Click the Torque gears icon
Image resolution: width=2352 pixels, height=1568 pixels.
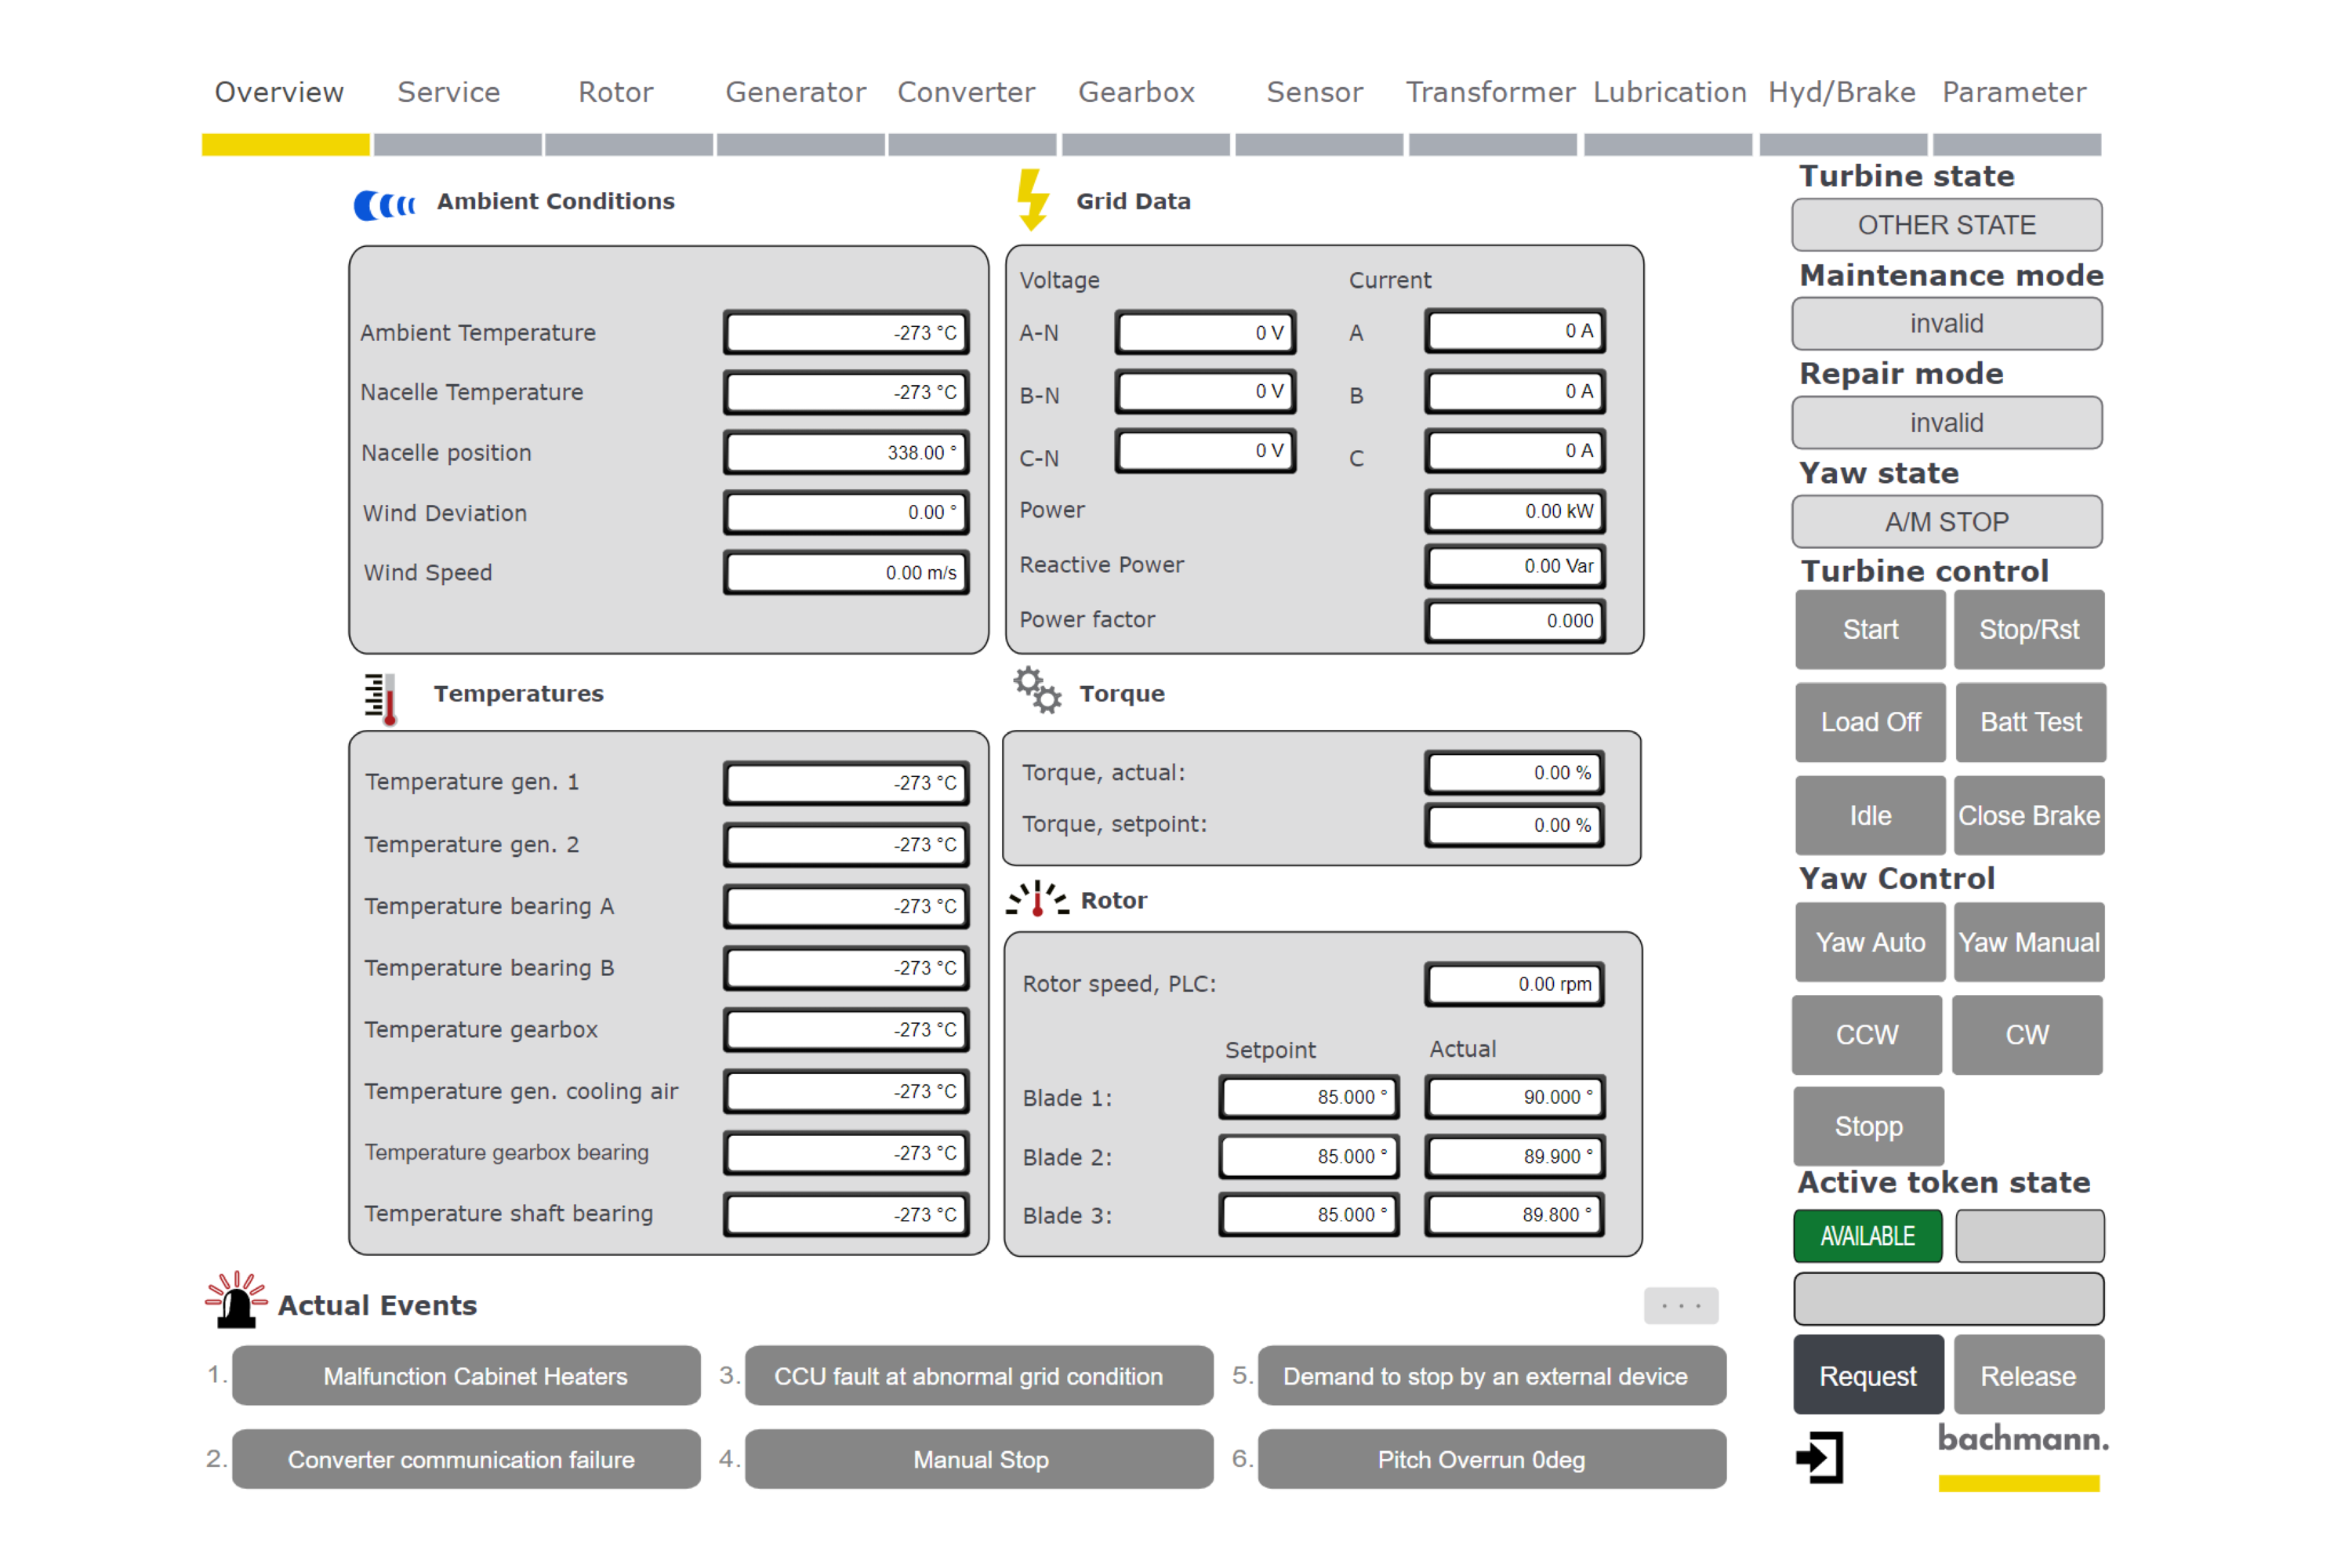[x=1036, y=691]
